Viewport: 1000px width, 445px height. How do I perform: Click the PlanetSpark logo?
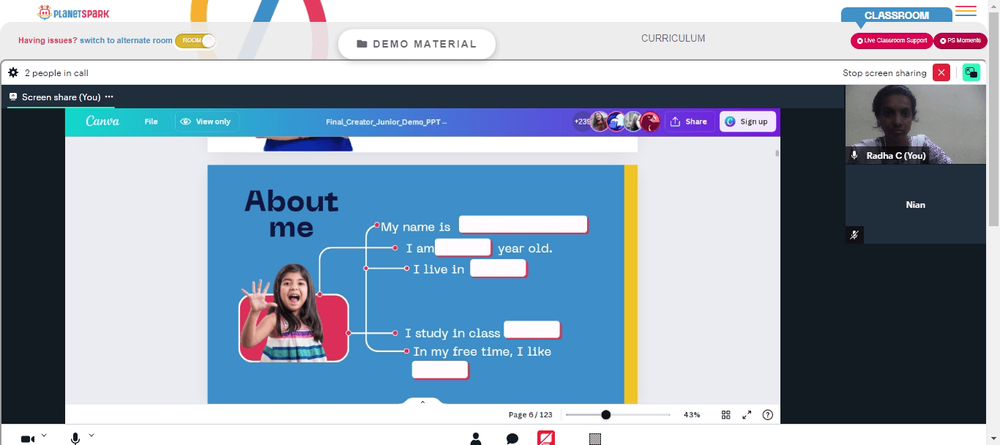(73, 12)
